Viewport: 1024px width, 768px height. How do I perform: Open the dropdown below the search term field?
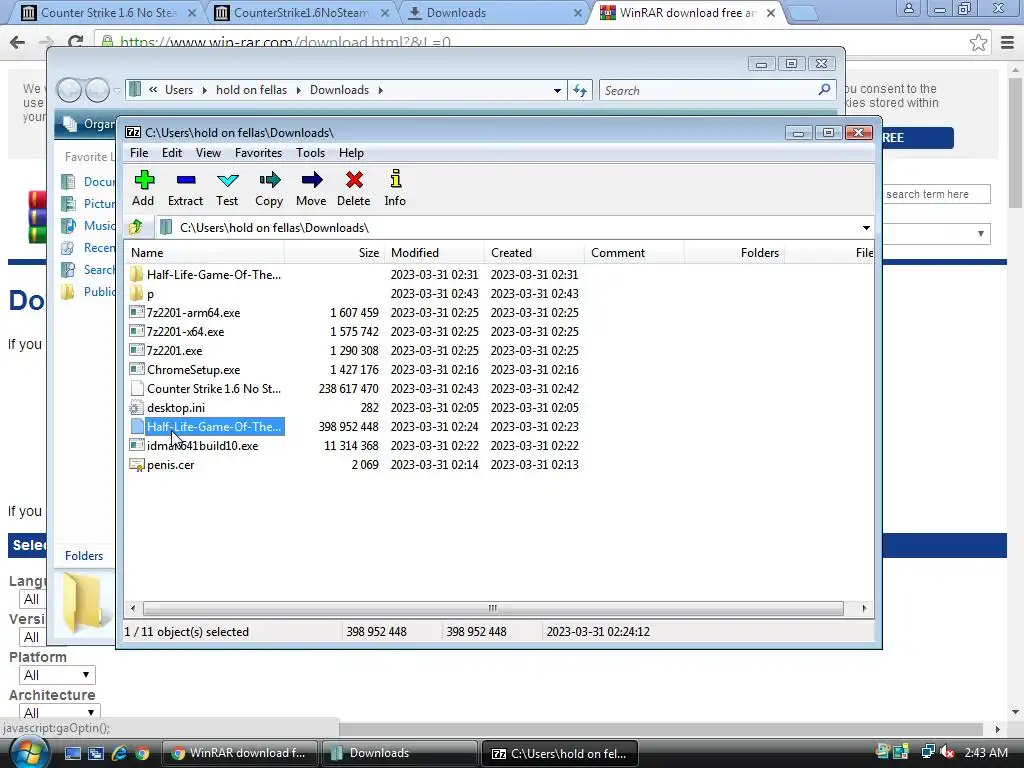[x=936, y=233]
